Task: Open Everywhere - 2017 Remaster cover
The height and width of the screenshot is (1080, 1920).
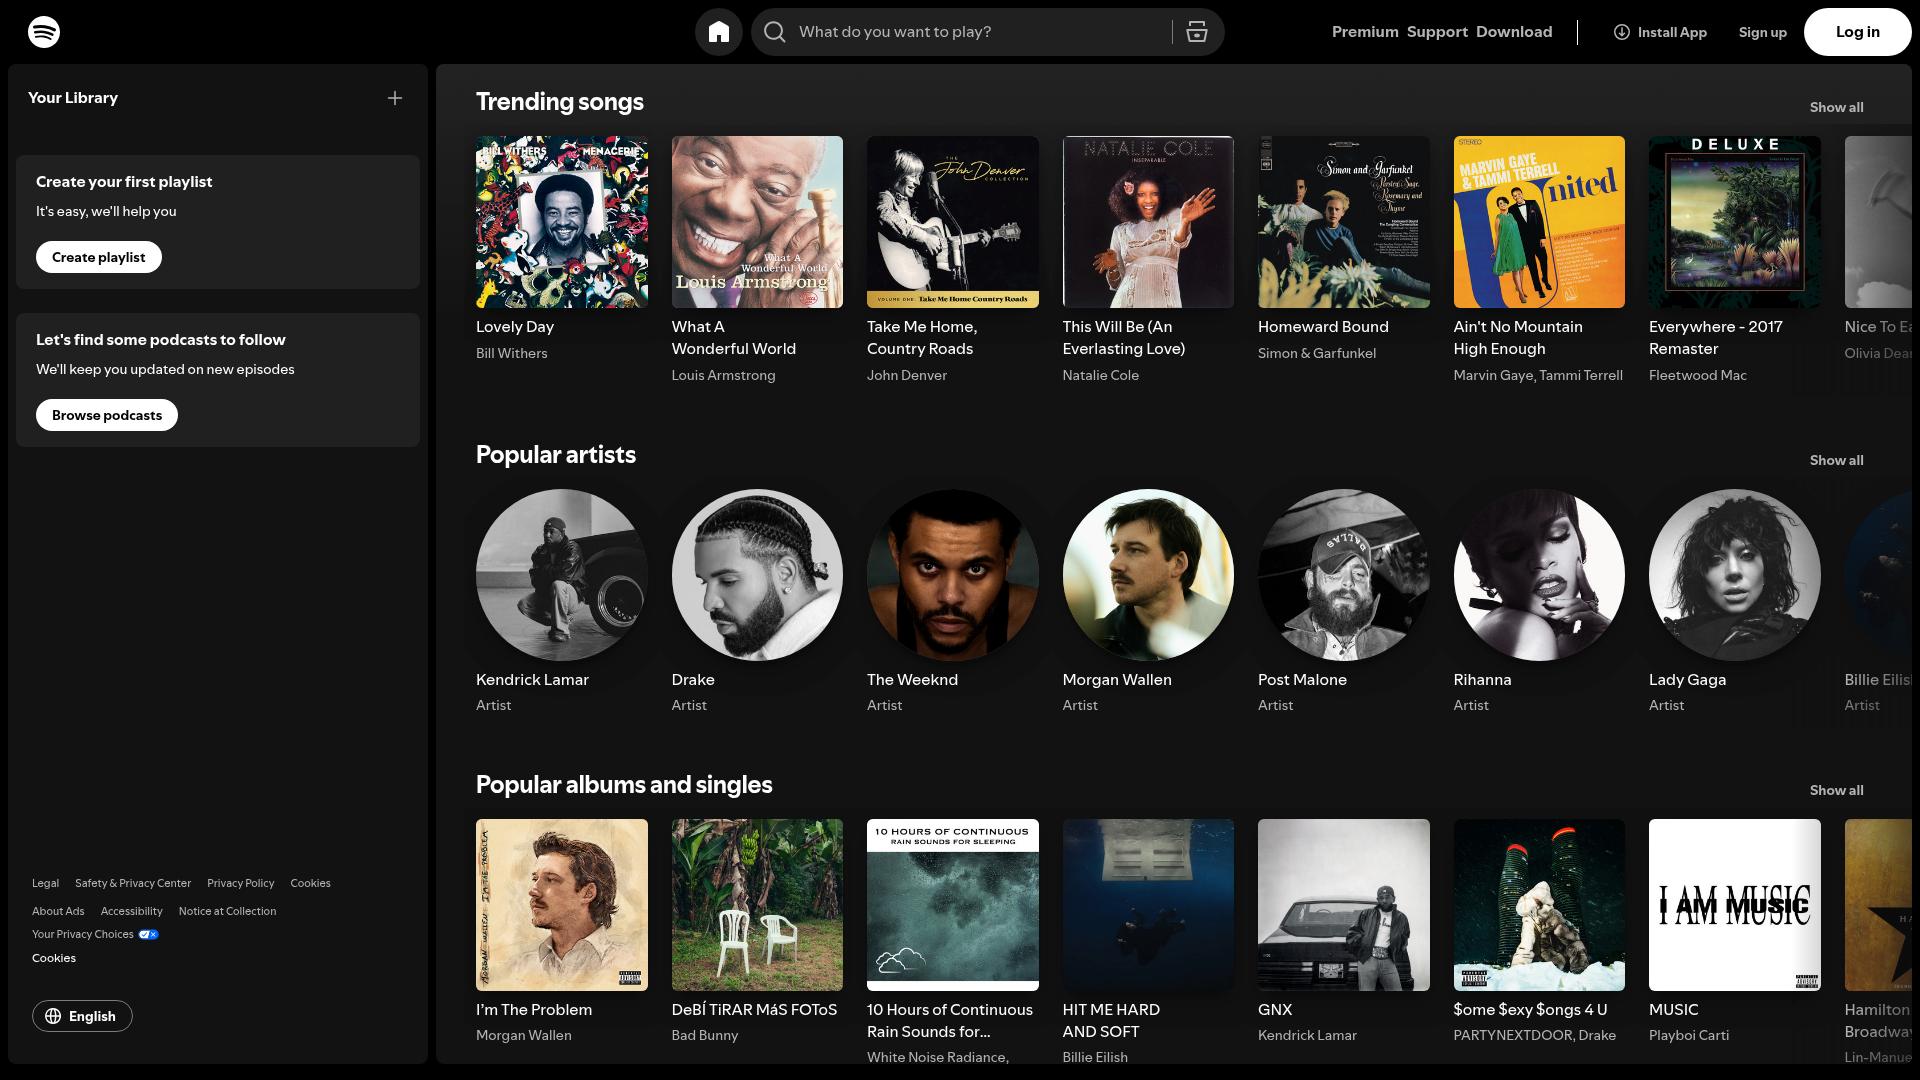Action: pos(1735,222)
